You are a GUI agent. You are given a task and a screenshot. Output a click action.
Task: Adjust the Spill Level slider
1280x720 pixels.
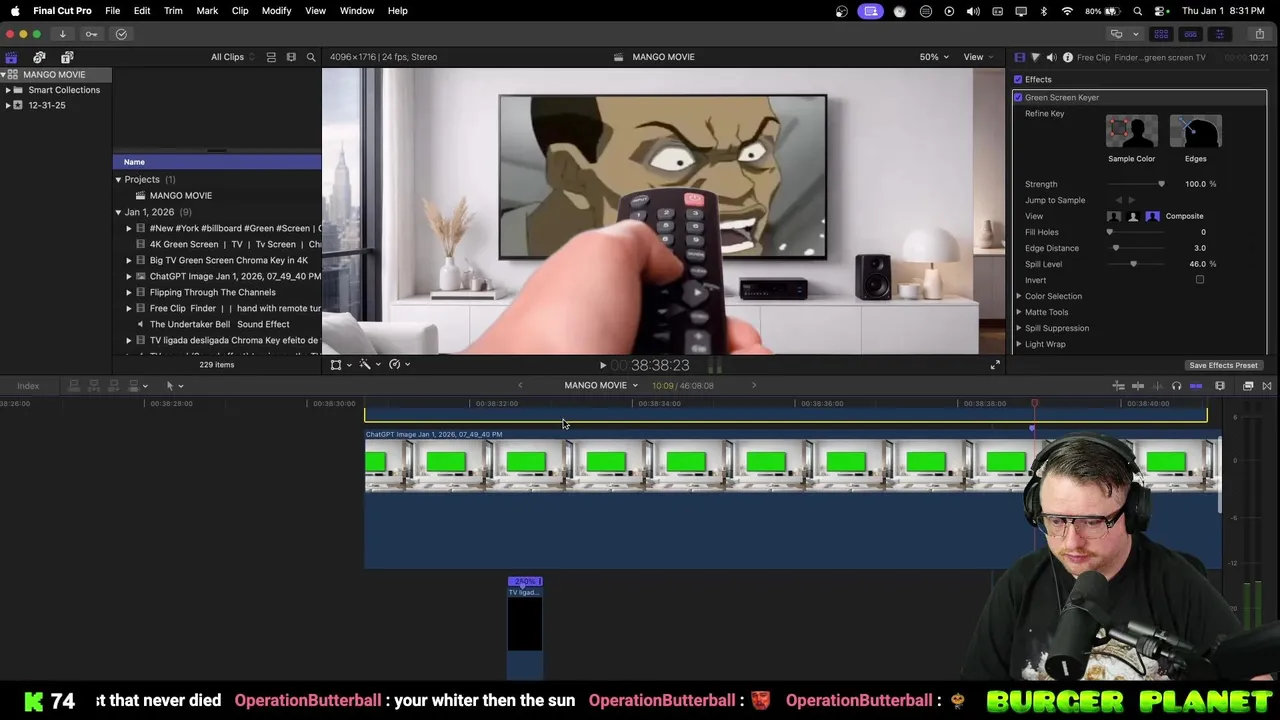point(1135,264)
